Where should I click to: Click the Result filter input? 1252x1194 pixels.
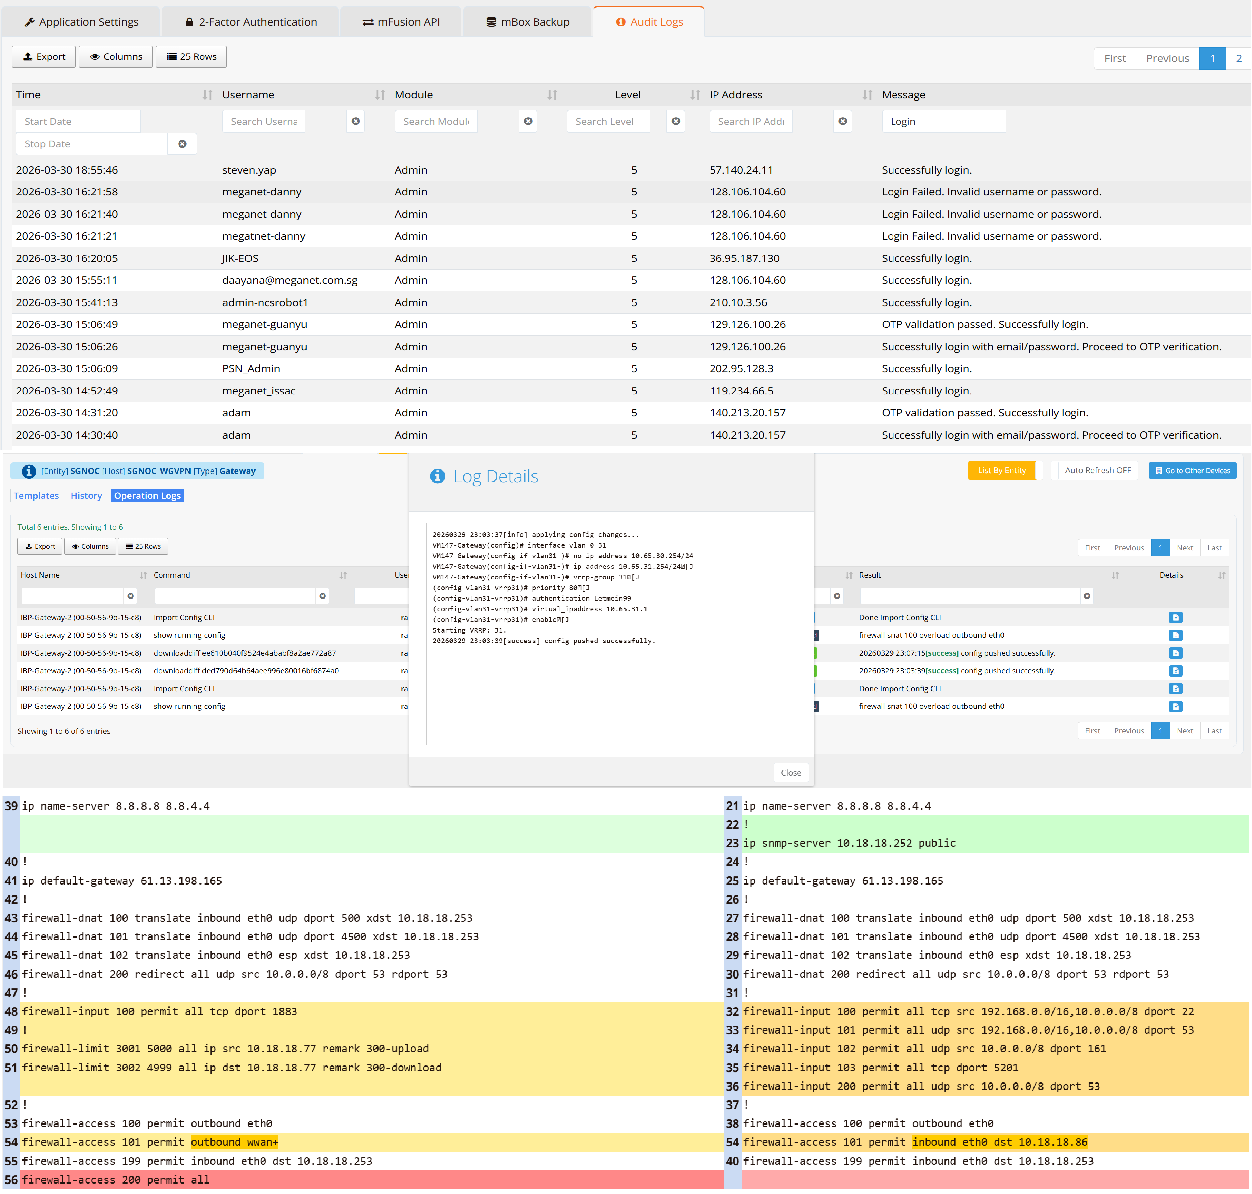pos(970,596)
